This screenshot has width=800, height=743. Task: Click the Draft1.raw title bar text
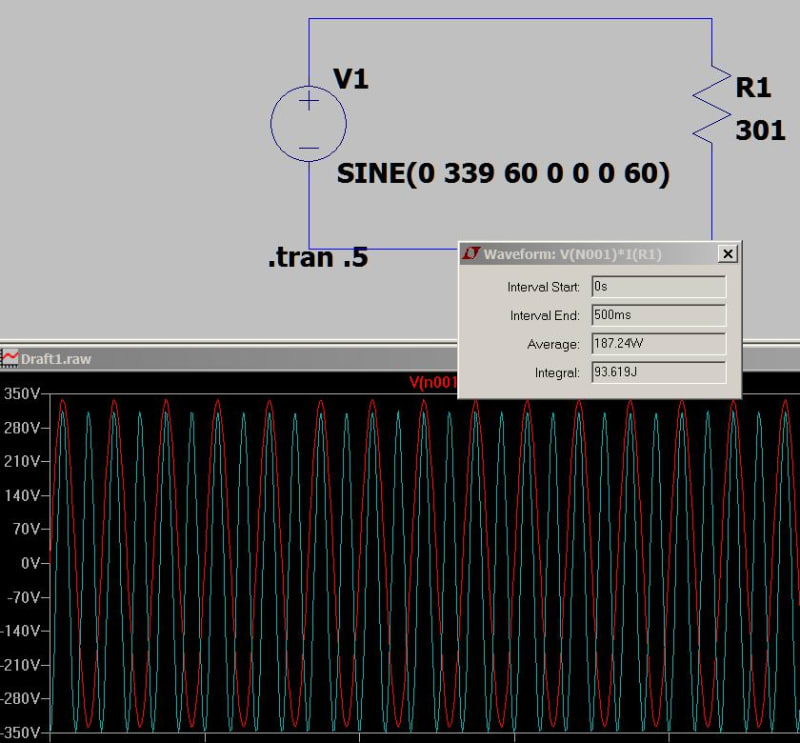coord(56,359)
